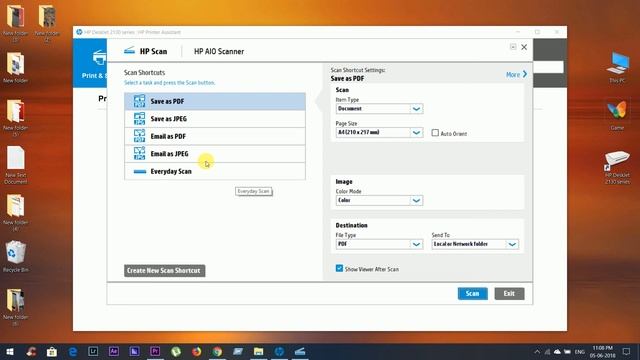Open the File Type dropdown

coord(379,244)
